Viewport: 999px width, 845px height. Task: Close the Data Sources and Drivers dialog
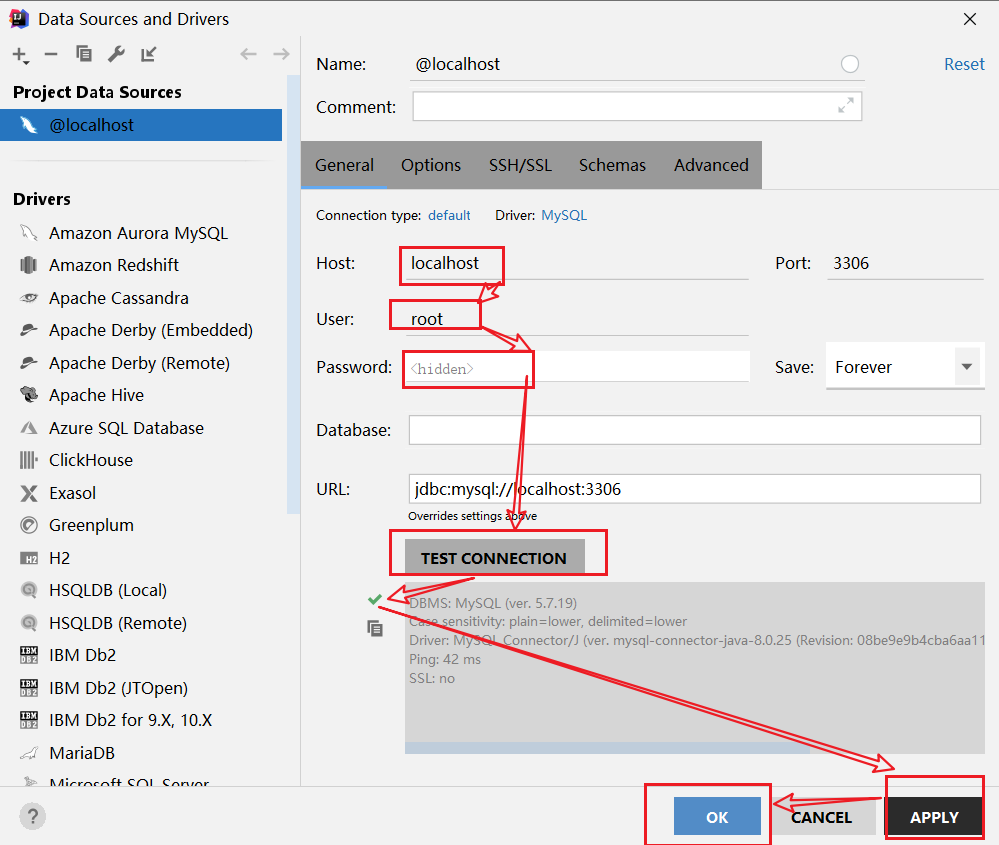[x=970, y=19]
